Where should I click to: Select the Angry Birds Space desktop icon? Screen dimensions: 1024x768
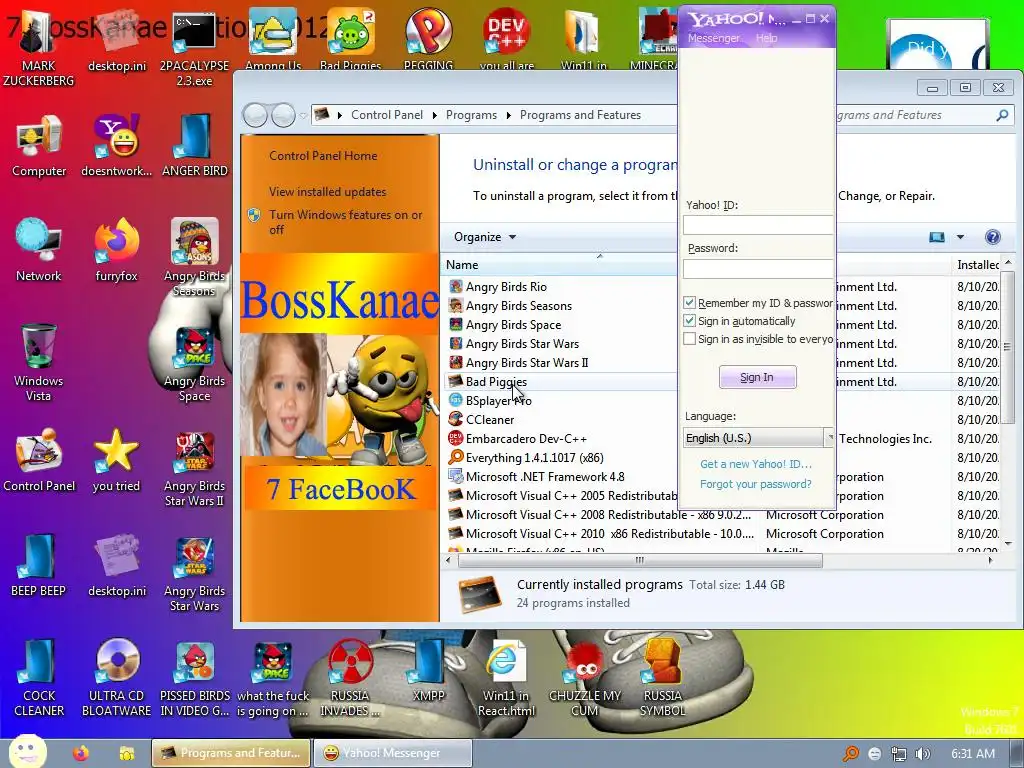[x=194, y=362]
